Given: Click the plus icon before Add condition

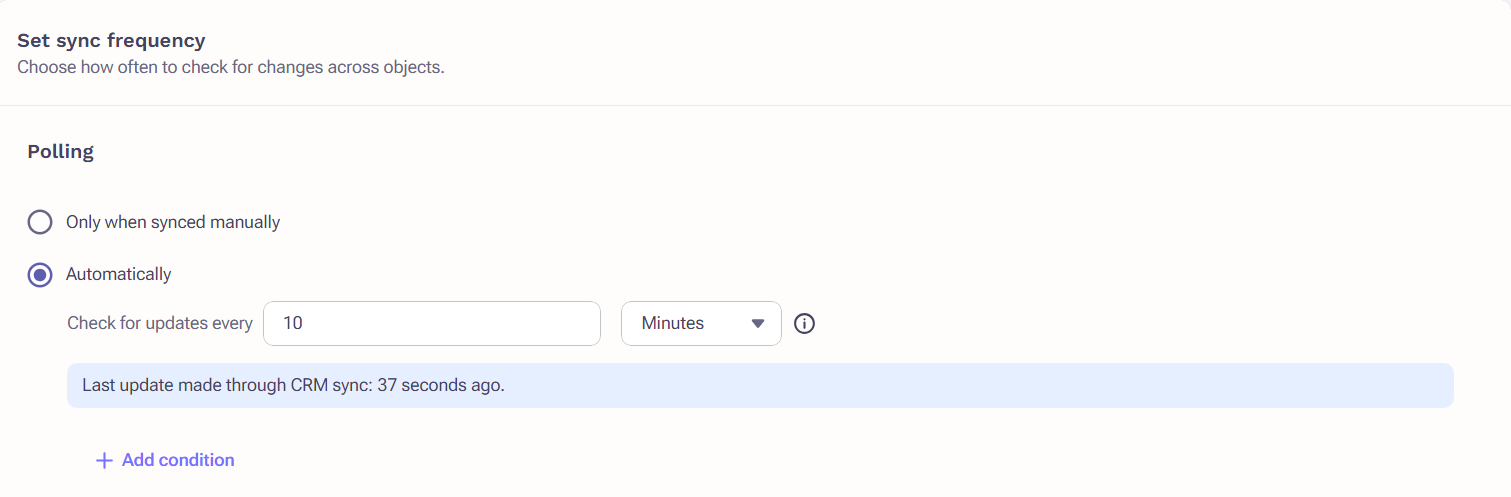Looking at the screenshot, I should click(104, 461).
